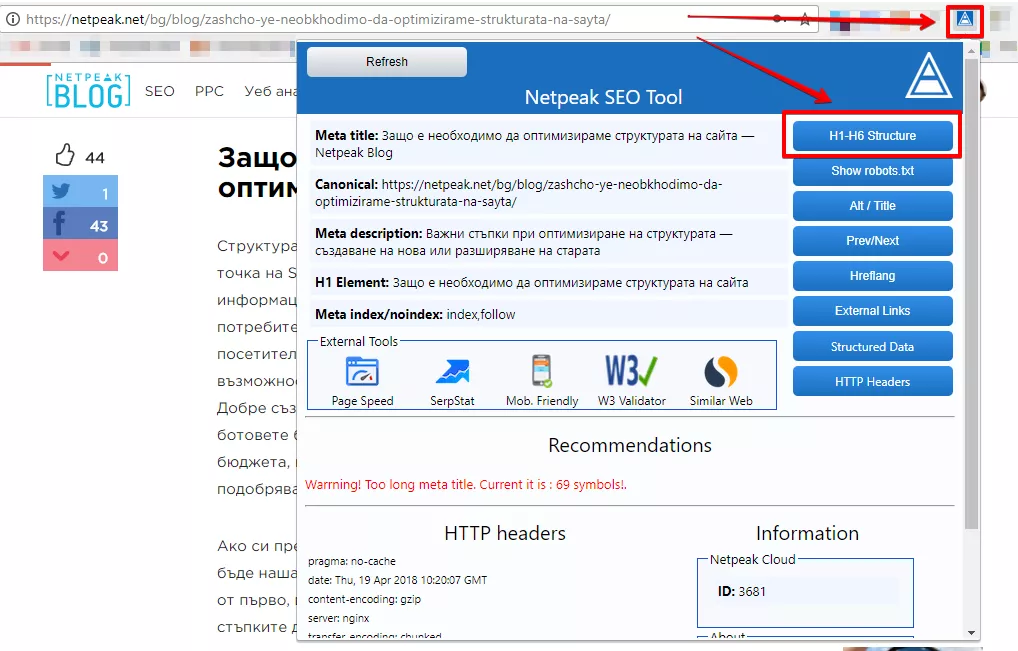
Task: Click the Twitter share count 1
Action: 105,193
